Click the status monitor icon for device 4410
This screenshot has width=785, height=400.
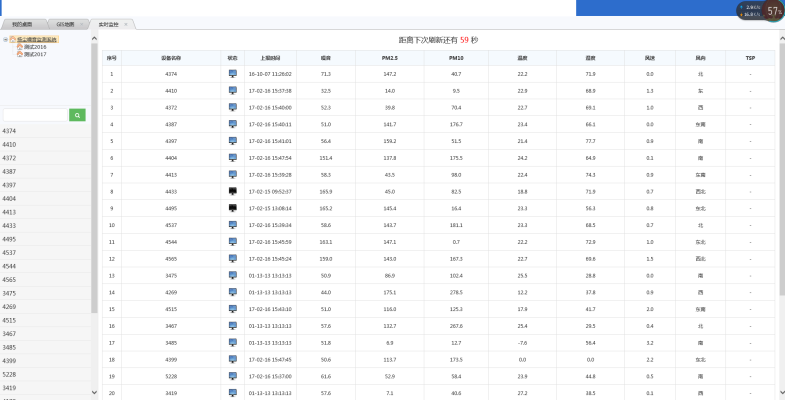click(x=233, y=91)
